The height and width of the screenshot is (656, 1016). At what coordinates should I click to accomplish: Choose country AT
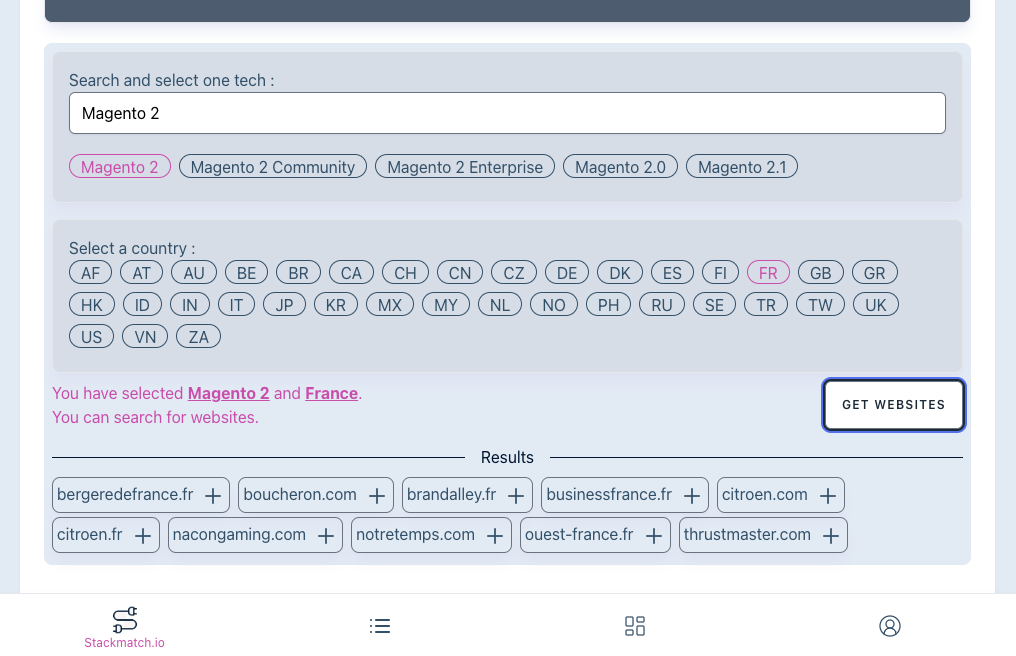click(141, 272)
